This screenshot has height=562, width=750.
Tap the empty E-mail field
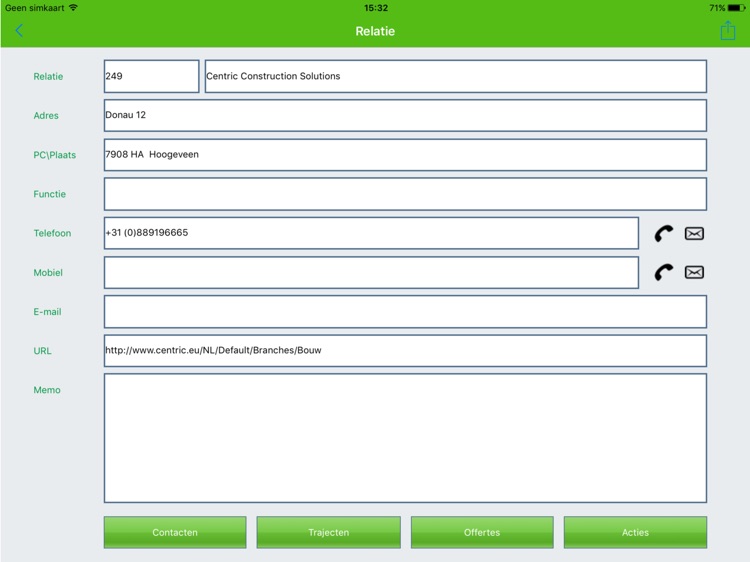coord(405,312)
